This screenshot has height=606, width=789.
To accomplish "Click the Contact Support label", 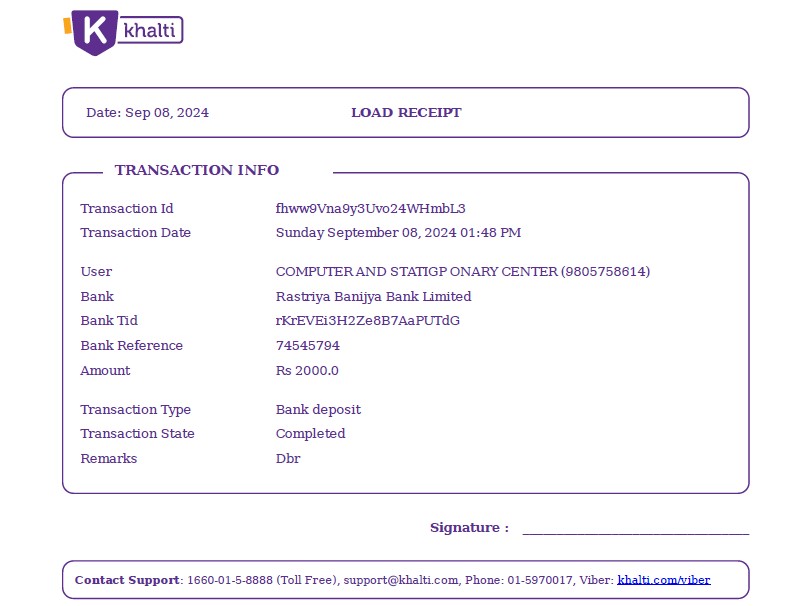I will point(127,580).
